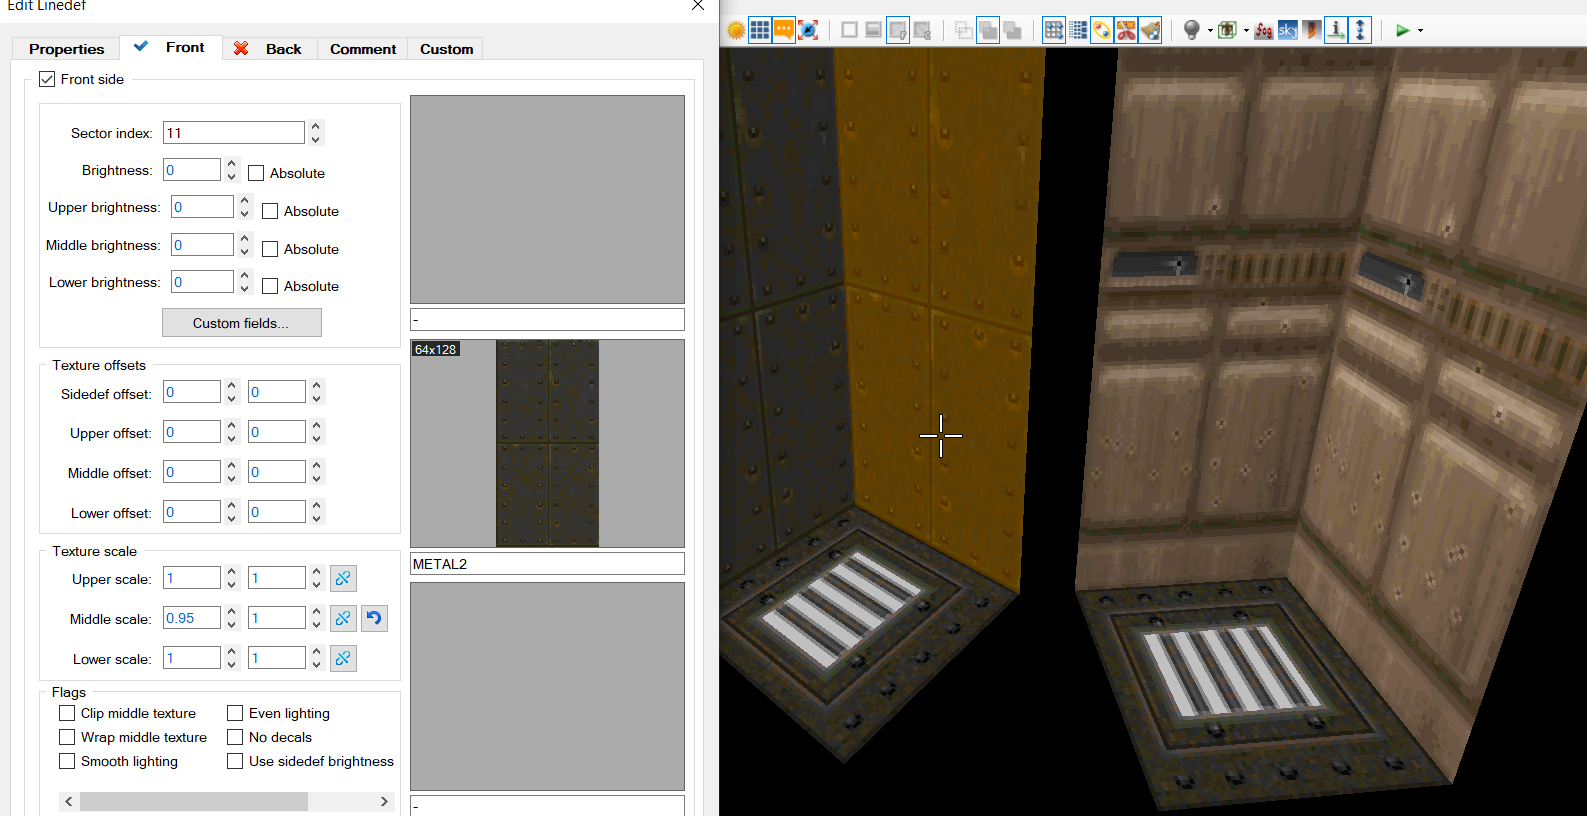Click the highlighted overlapping gray squares icon
Viewport: 1587px width, 816px height.
(x=988, y=30)
